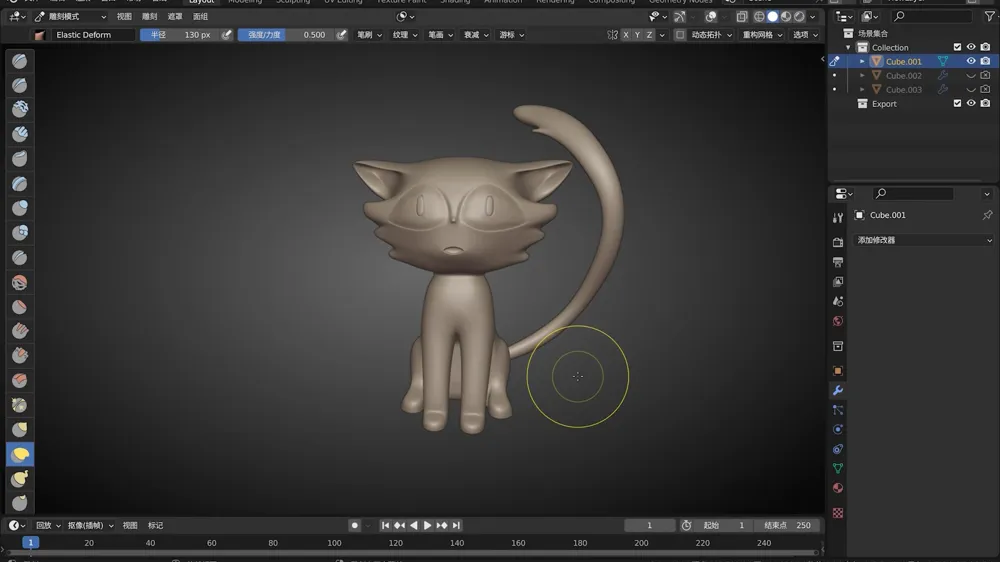Select the Multi-plane Scrape brush
Image resolution: width=1000 pixels, height=562 pixels.
(20, 380)
